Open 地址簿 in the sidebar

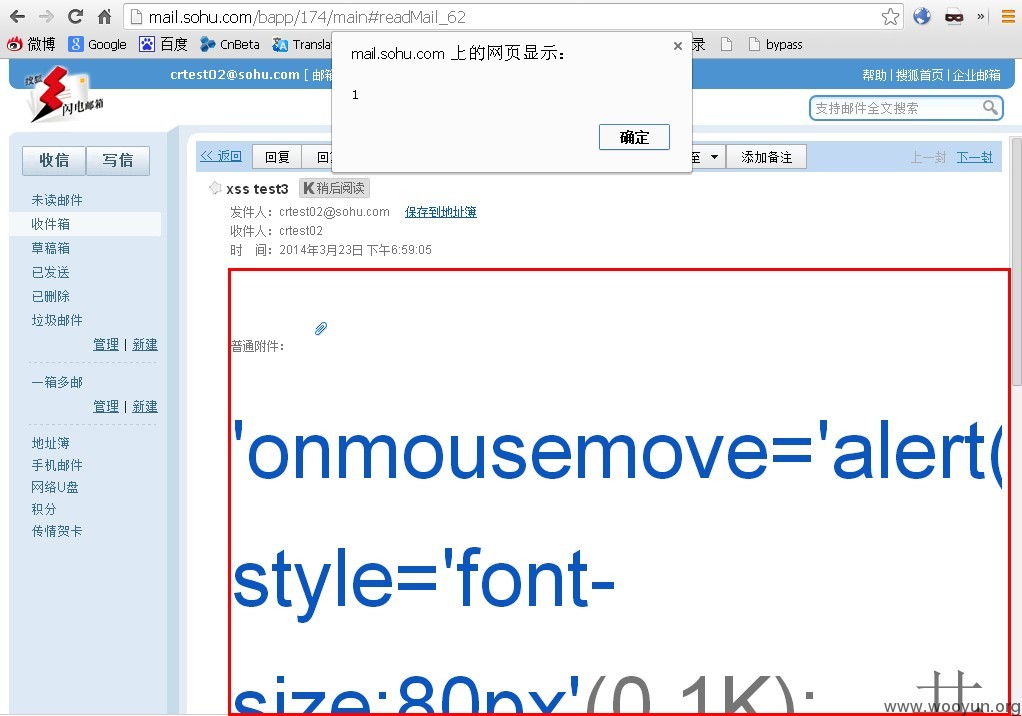50,444
